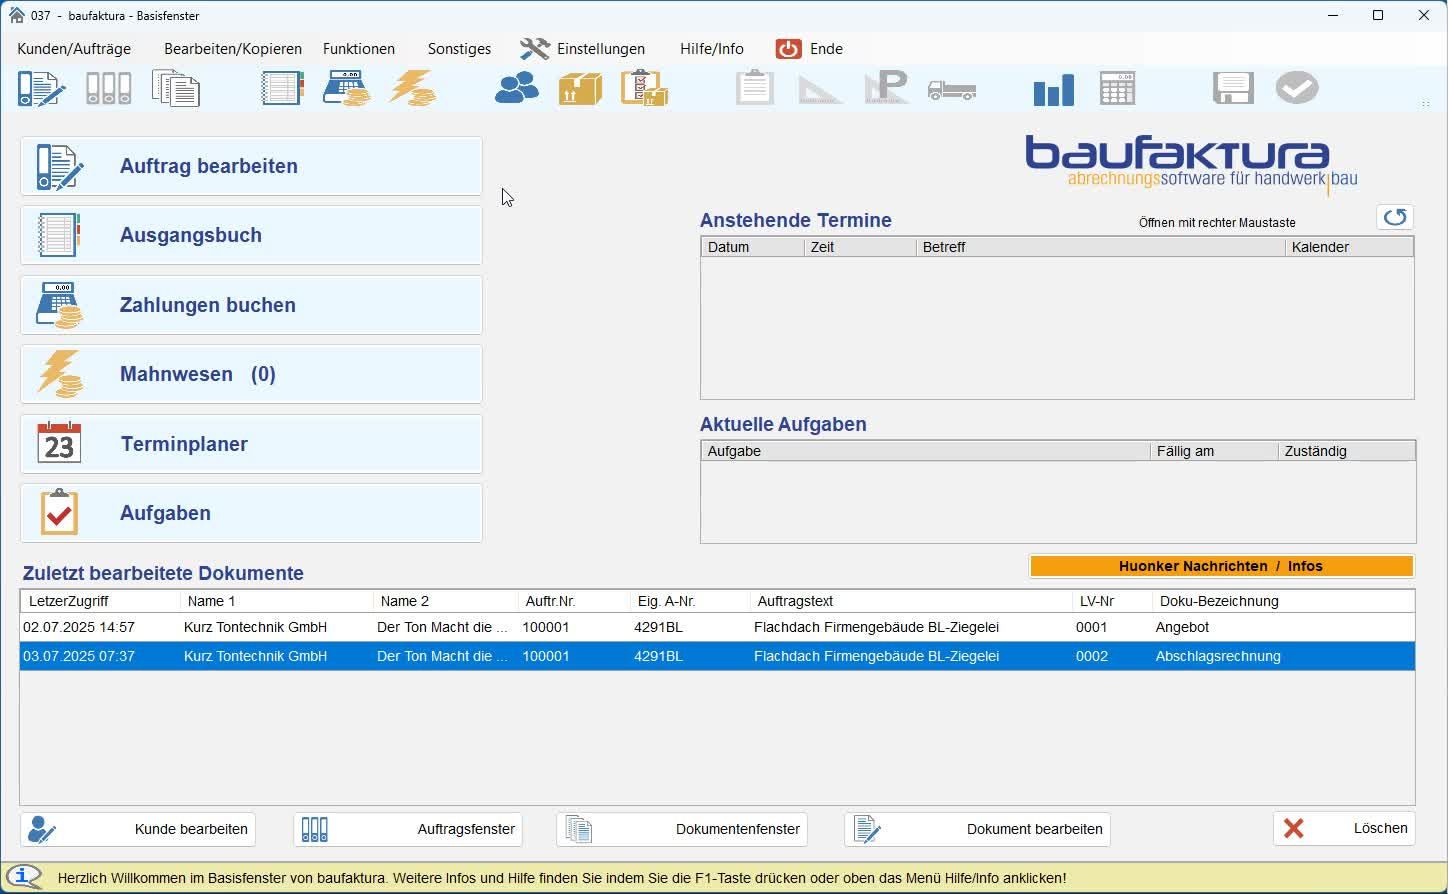Open the bar chart statistics toolbar icon
1448x894 pixels.
click(1053, 89)
